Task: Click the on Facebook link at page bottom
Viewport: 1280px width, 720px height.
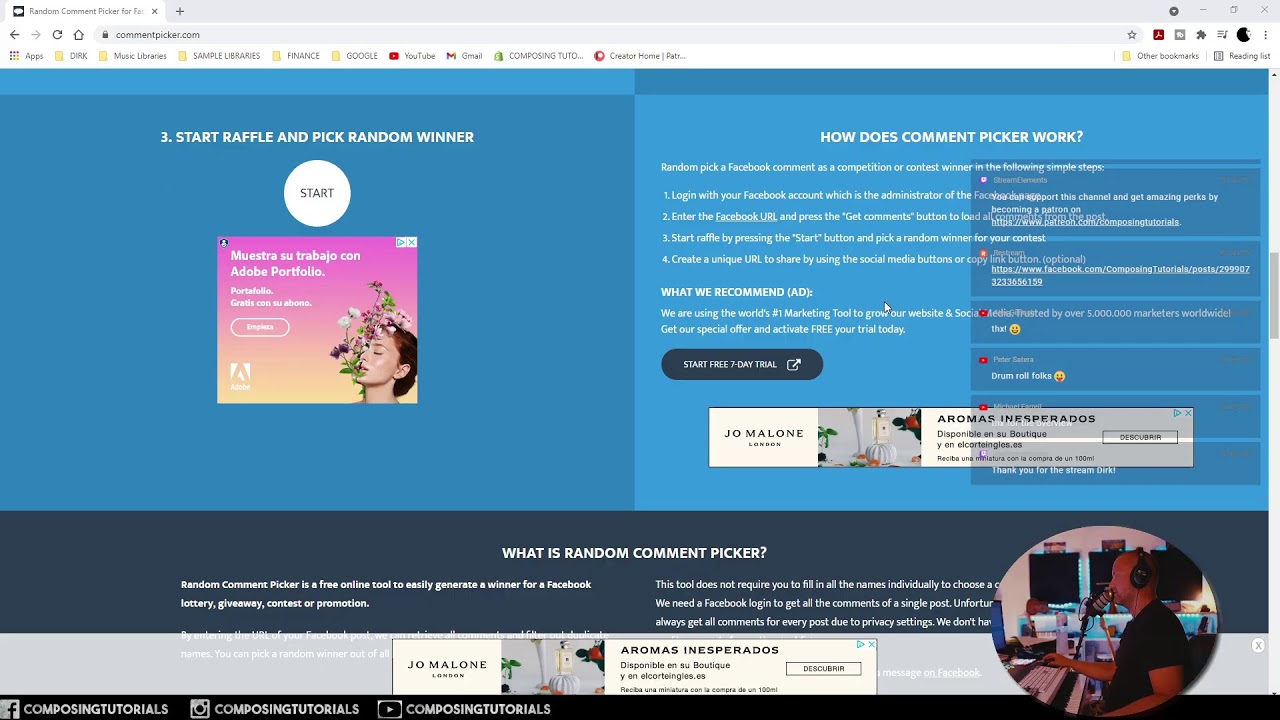Action: [951, 673]
